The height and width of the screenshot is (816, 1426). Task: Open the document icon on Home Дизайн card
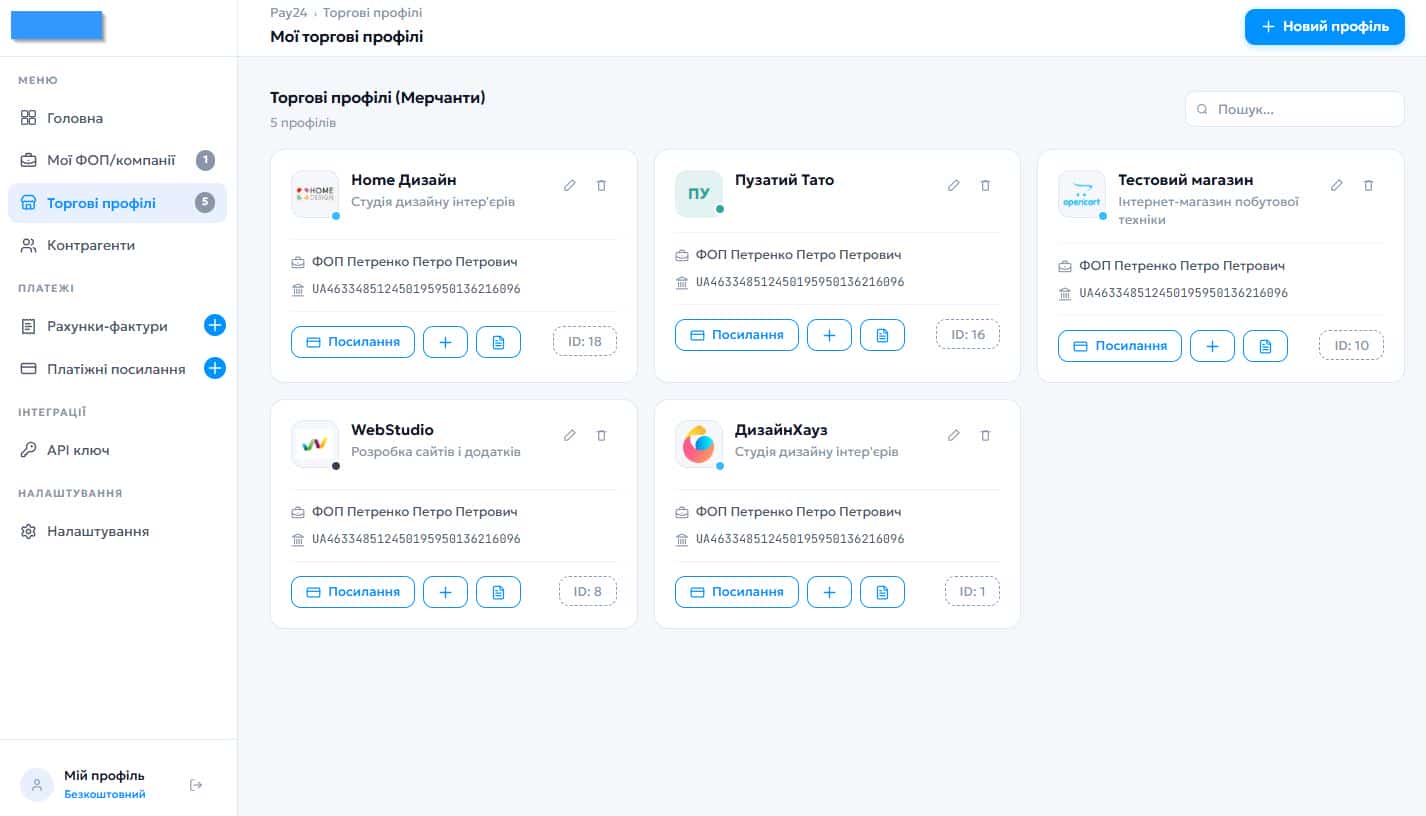[x=499, y=342]
